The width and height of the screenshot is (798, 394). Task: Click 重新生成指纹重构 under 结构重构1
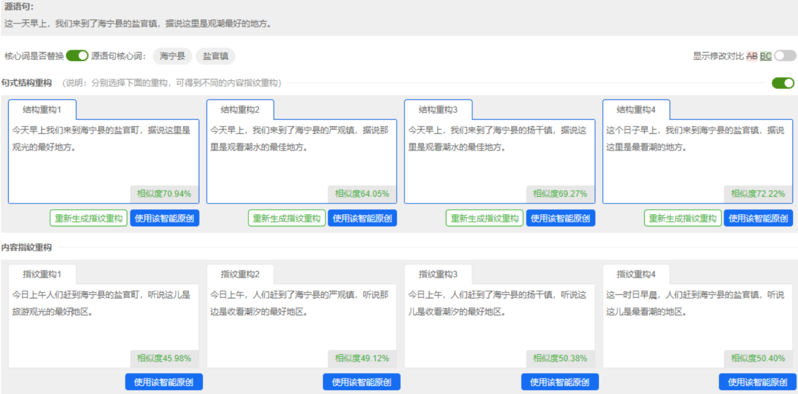[x=89, y=218]
